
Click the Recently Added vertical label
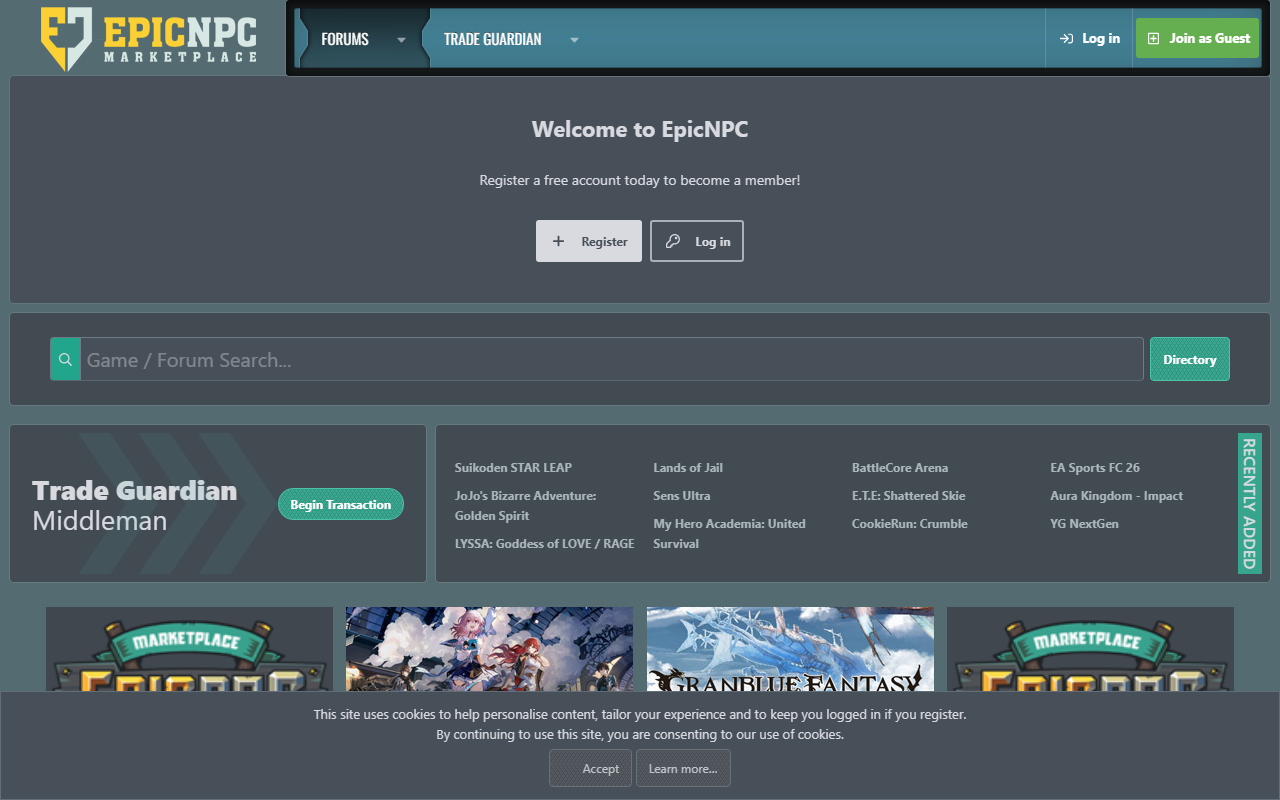1249,503
